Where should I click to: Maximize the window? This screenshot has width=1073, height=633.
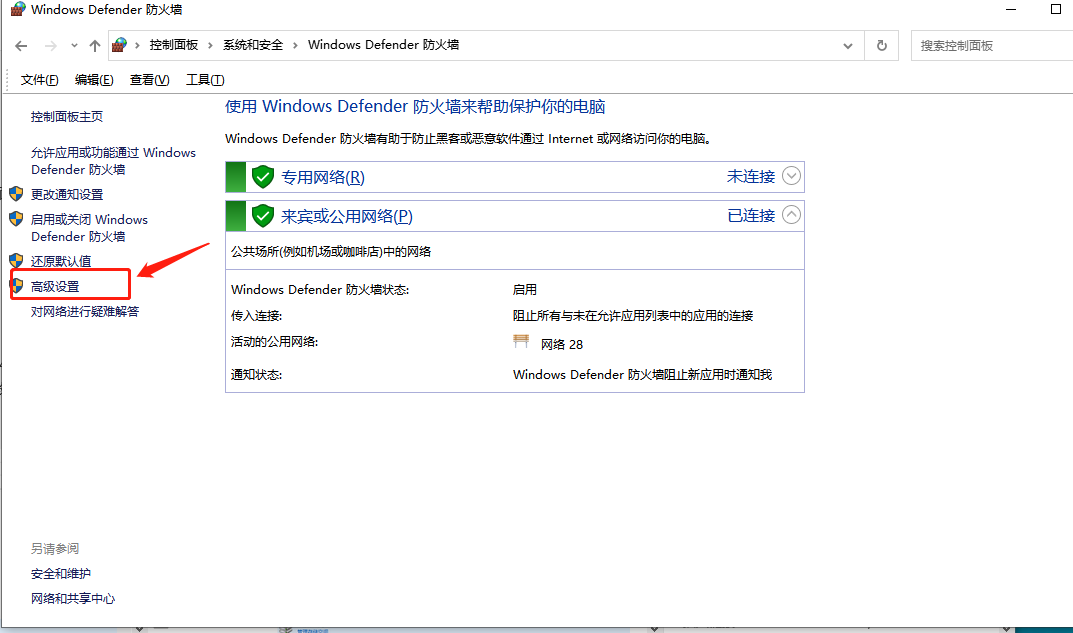point(1055,9)
